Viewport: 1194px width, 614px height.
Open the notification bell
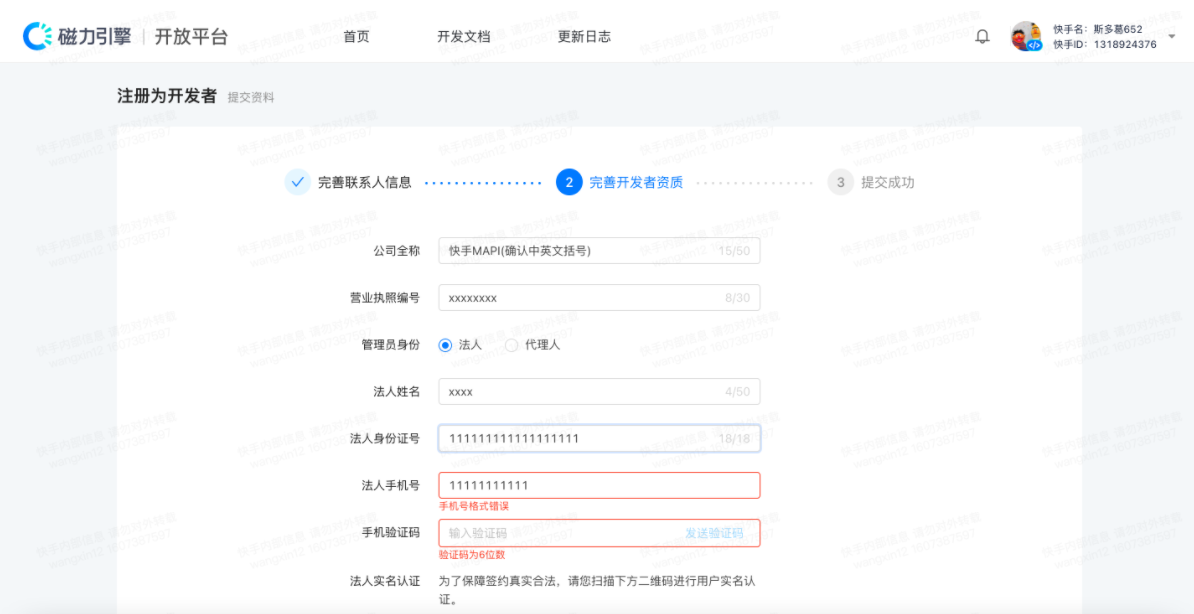point(981,35)
